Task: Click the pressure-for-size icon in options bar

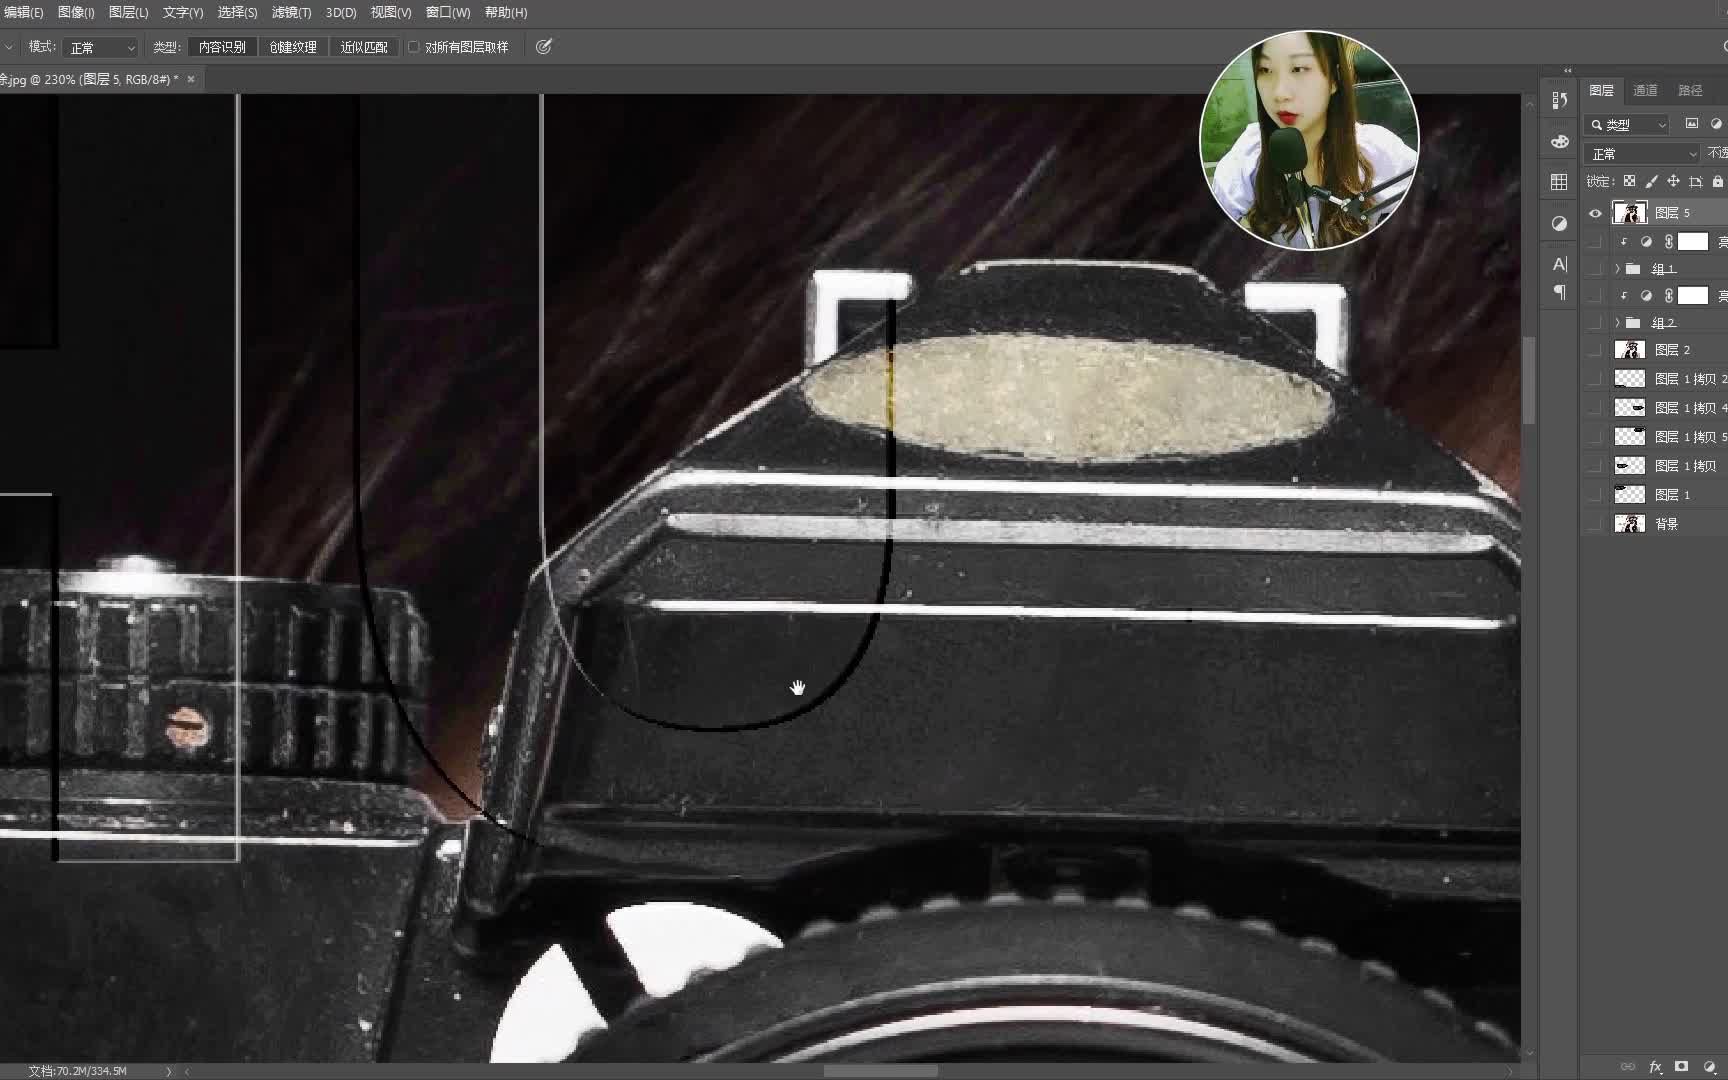Action: tap(544, 46)
